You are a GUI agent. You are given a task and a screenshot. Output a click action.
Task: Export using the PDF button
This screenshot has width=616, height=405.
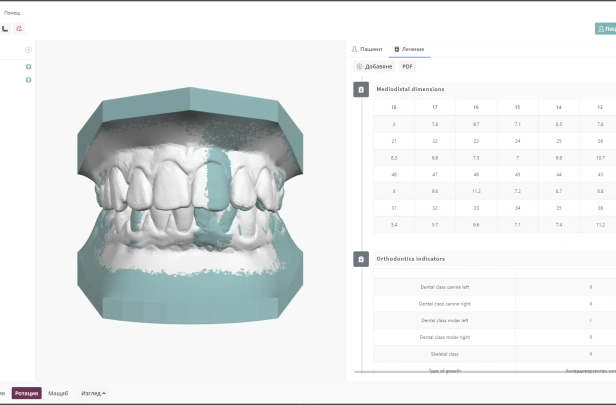pyautogui.click(x=407, y=66)
